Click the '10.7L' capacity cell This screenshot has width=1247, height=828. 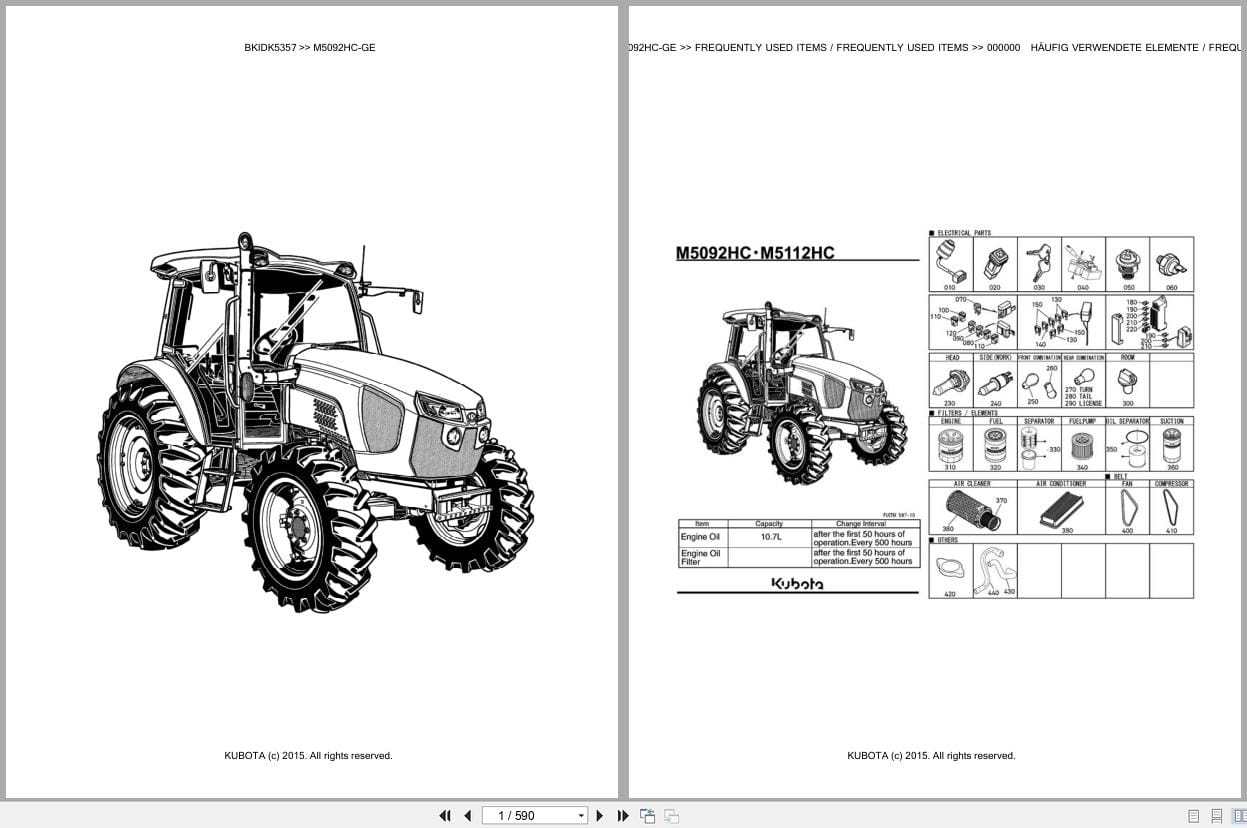click(x=770, y=538)
